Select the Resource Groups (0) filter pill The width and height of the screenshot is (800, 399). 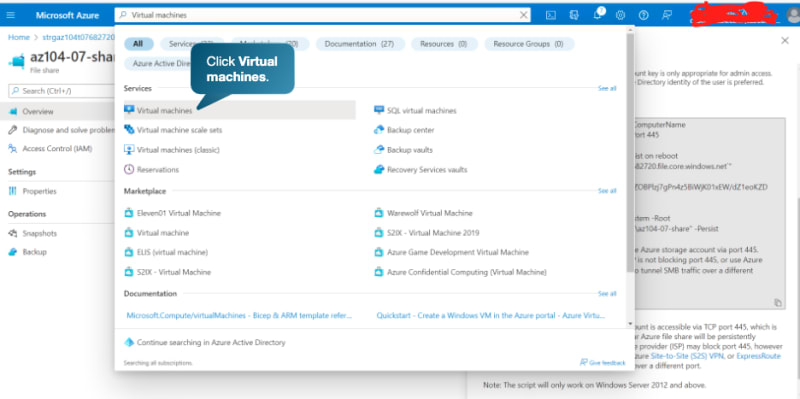click(529, 44)
